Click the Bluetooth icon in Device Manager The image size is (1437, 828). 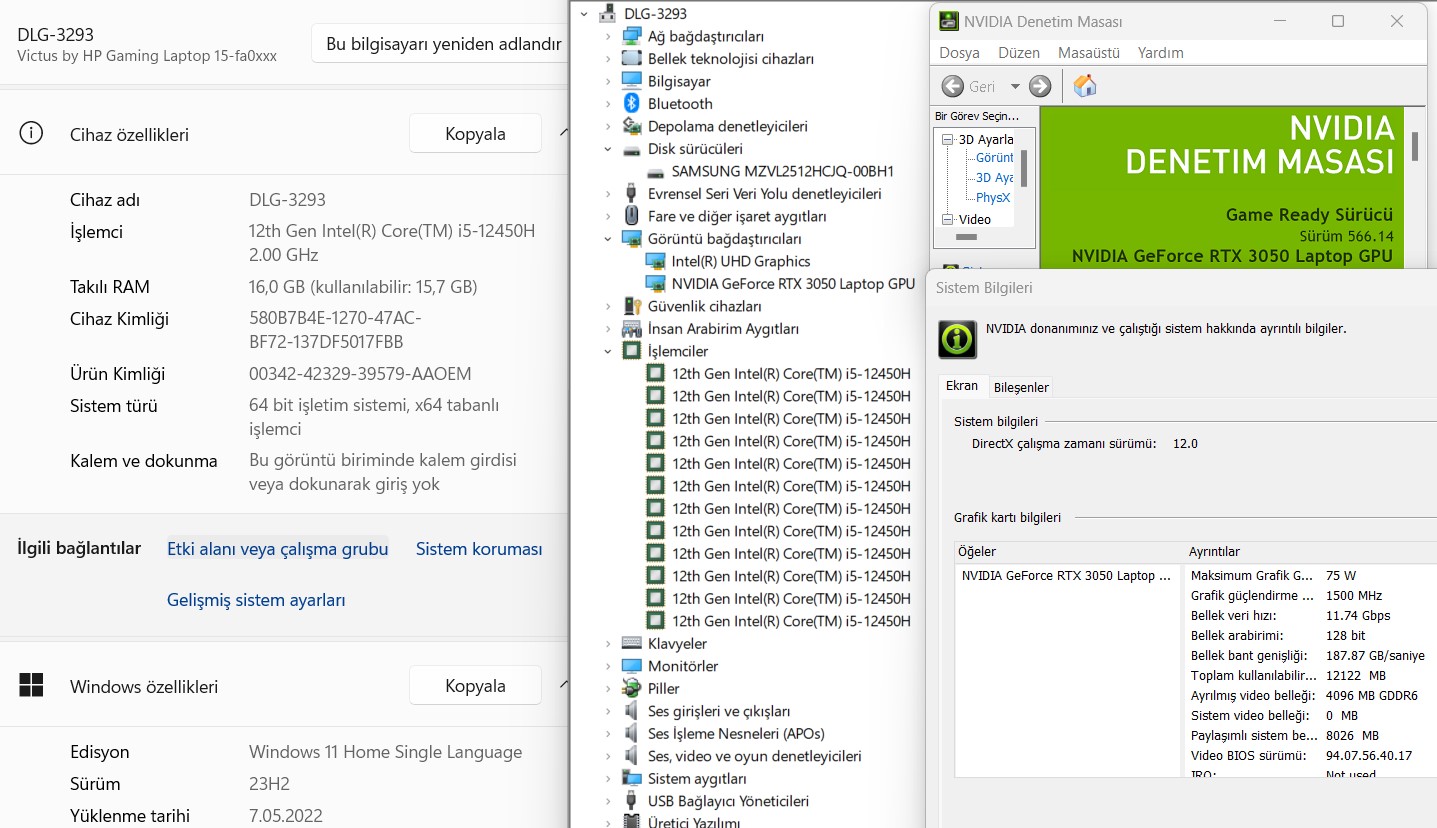(631, 104)
